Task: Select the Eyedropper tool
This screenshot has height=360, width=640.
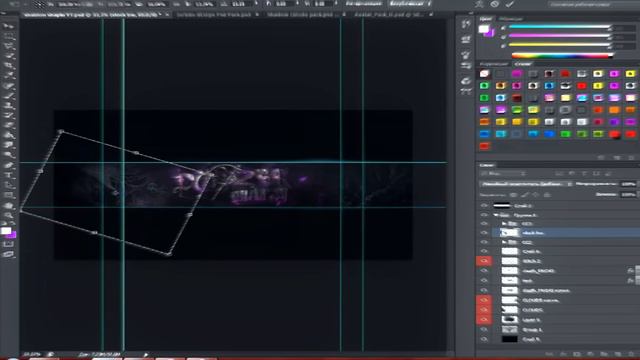Action: pos(9,75)
